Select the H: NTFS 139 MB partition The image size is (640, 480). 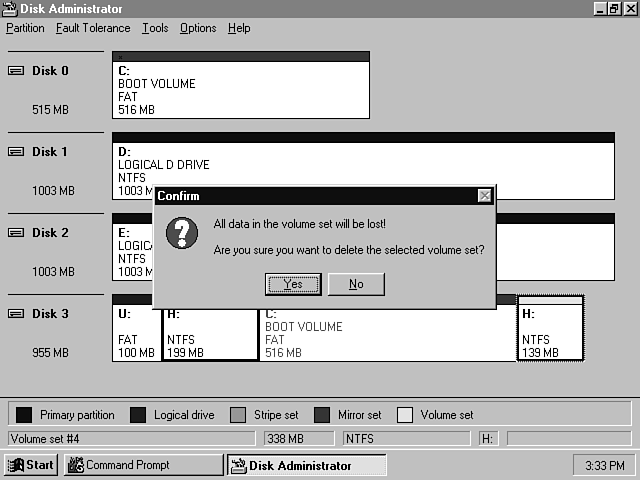[x=549, y=333]
